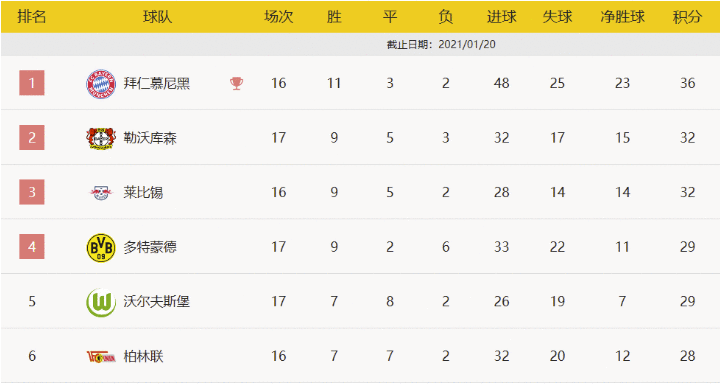Viewport: 720px width, 385px height.
Task: Sort by the 积分 column header
Action: pos(687,17)
